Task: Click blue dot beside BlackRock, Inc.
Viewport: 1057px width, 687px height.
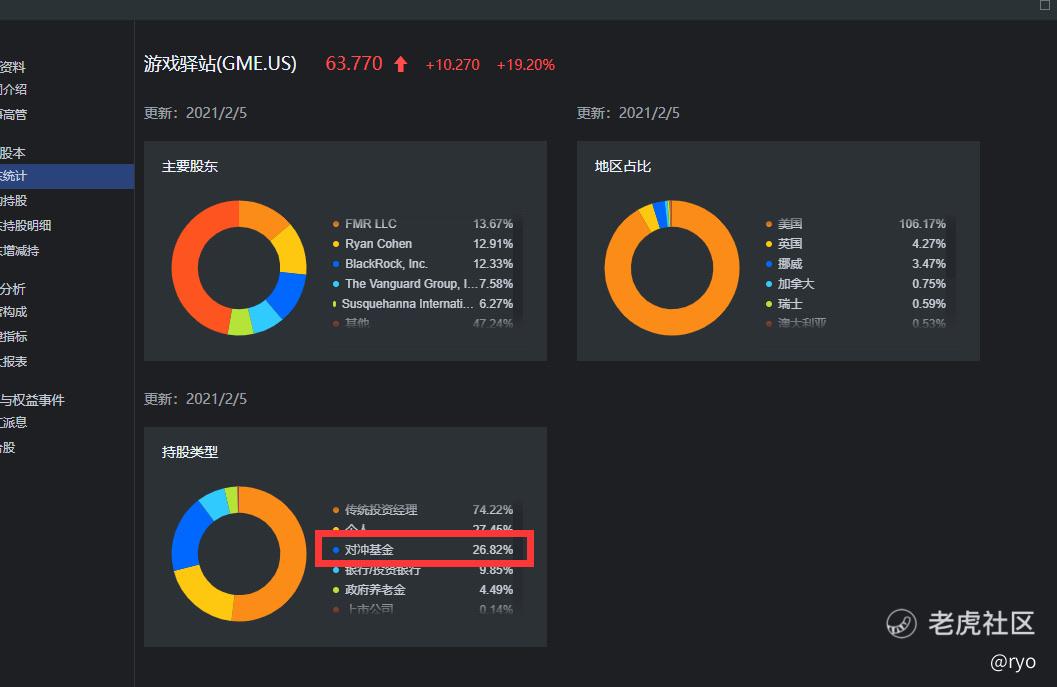Action: [336, 264]
